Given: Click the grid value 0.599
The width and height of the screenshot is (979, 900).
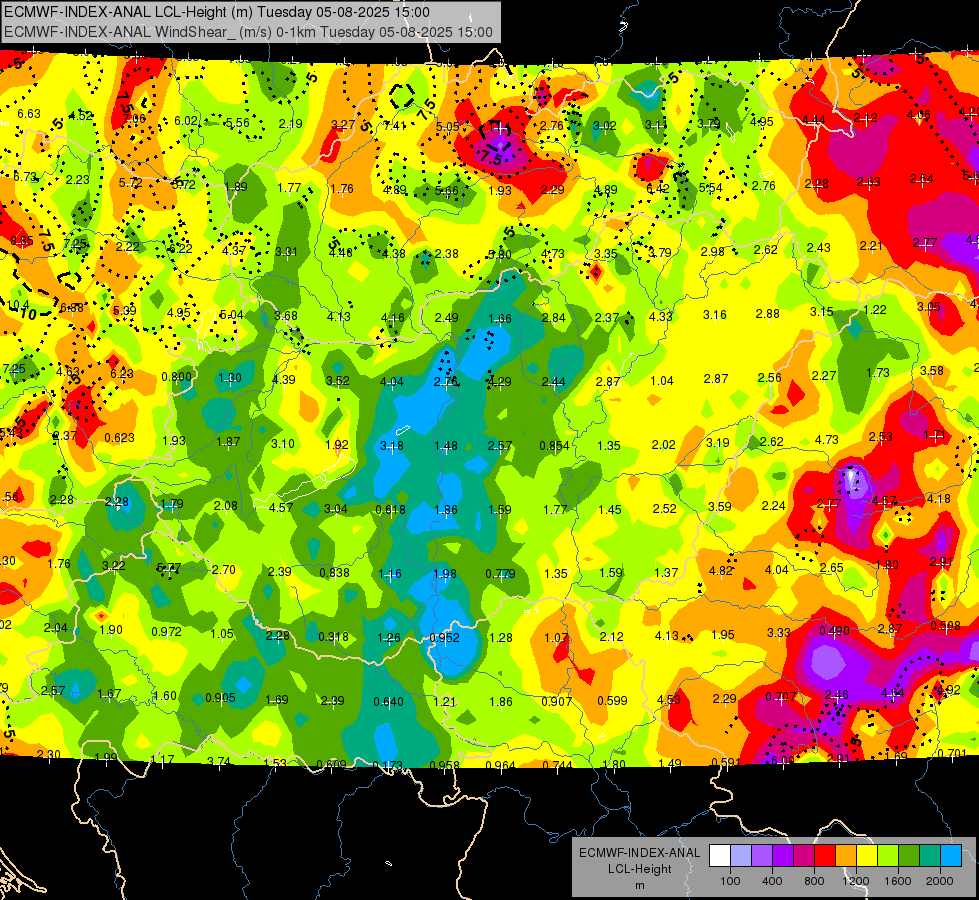Looking at the screenshot, I should (x=612, y=701).
